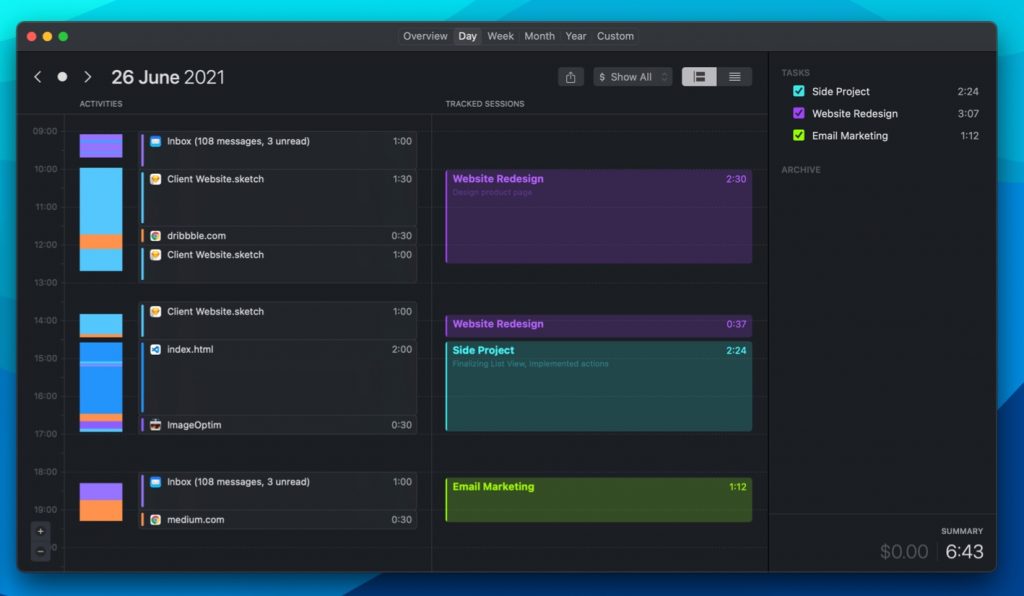Click Chrome icon next to medium.com
Viewport: 1024px width, 596px height.
click(155, 520)
